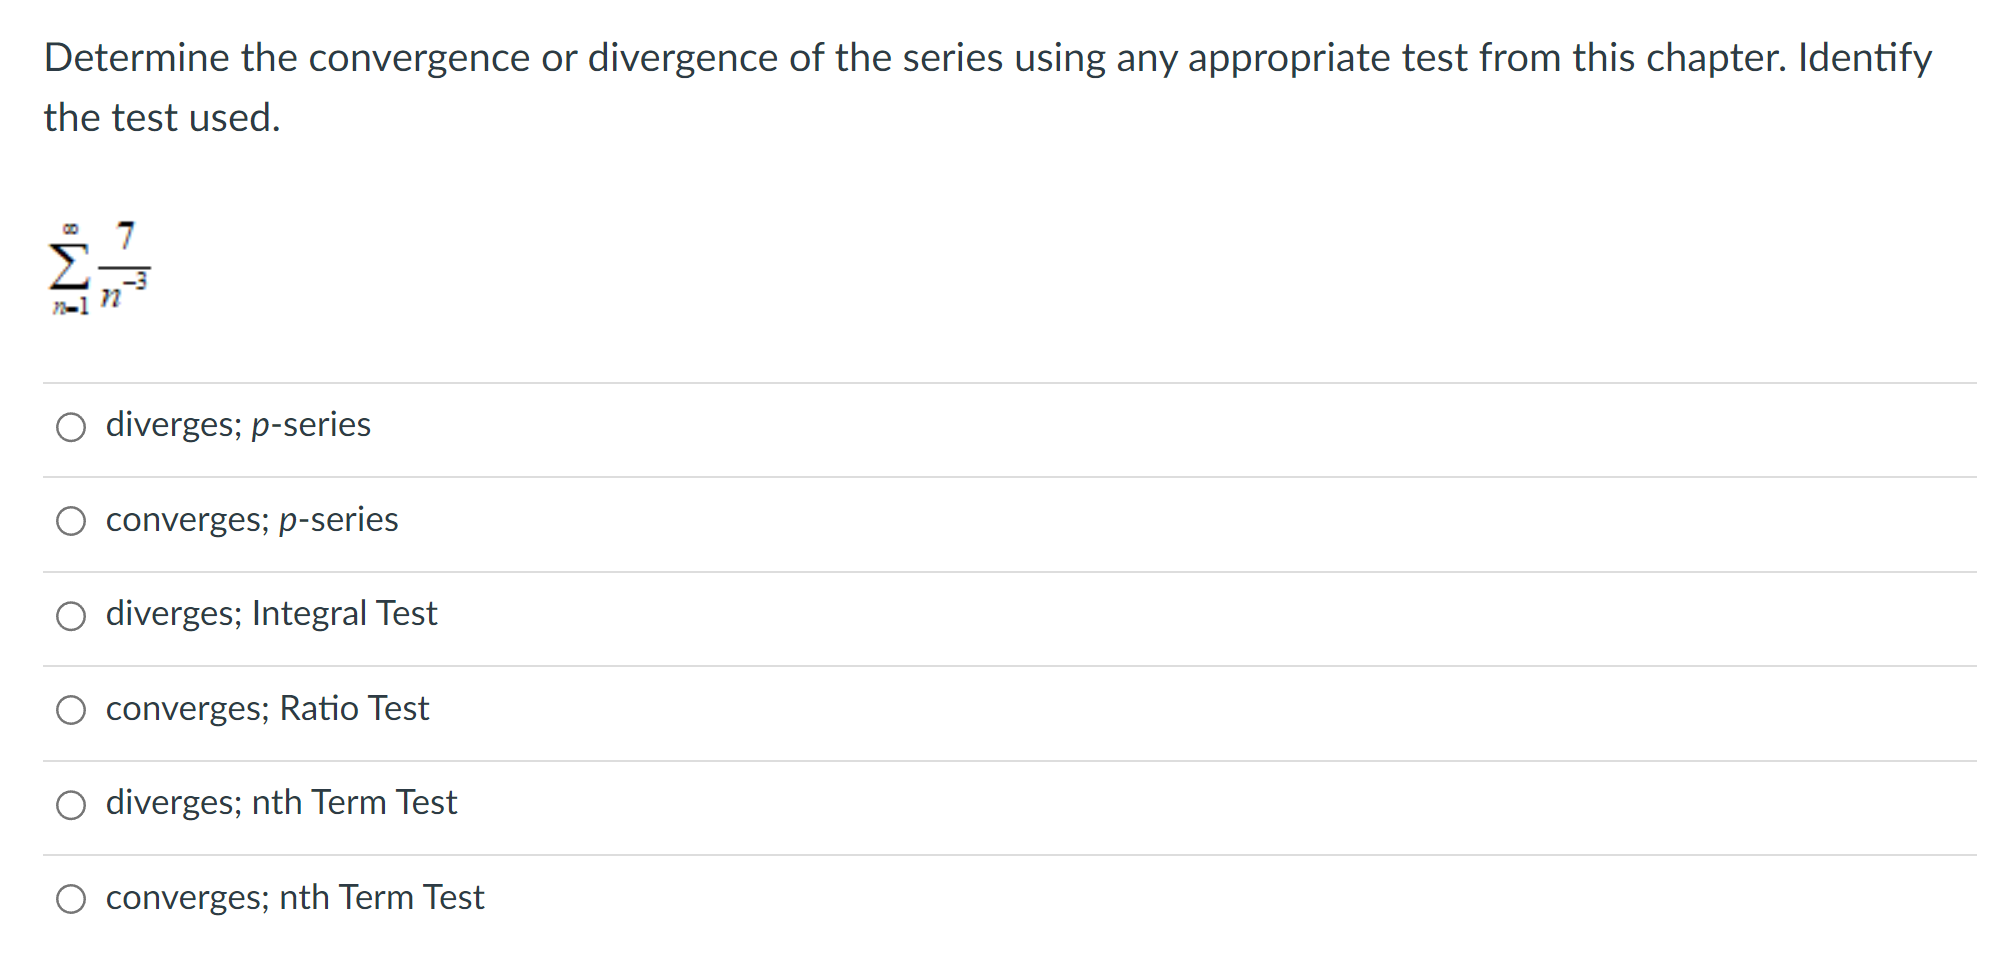Click the sigma symbol in the series
Screen dimensions: 2000x975
[x=67, y=268]
